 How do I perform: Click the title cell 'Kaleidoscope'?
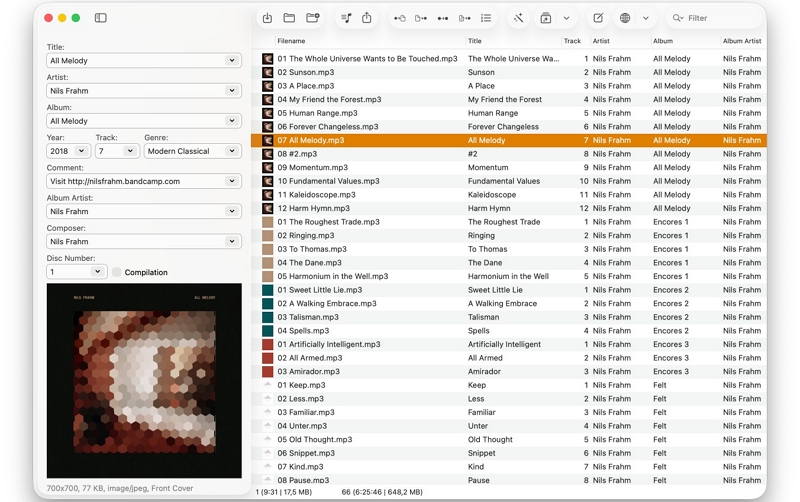click(x=492, y=194)
